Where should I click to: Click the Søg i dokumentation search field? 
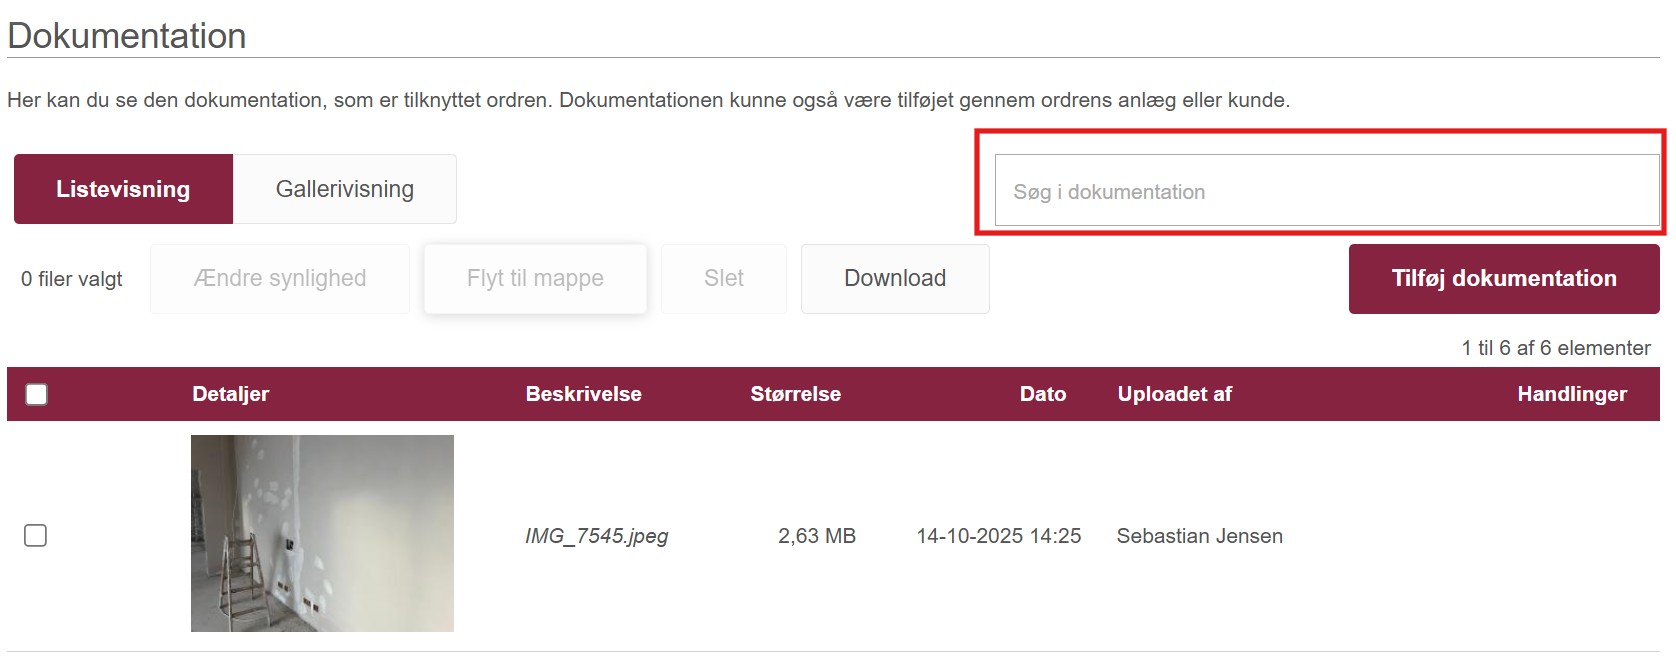[1326, 191]
